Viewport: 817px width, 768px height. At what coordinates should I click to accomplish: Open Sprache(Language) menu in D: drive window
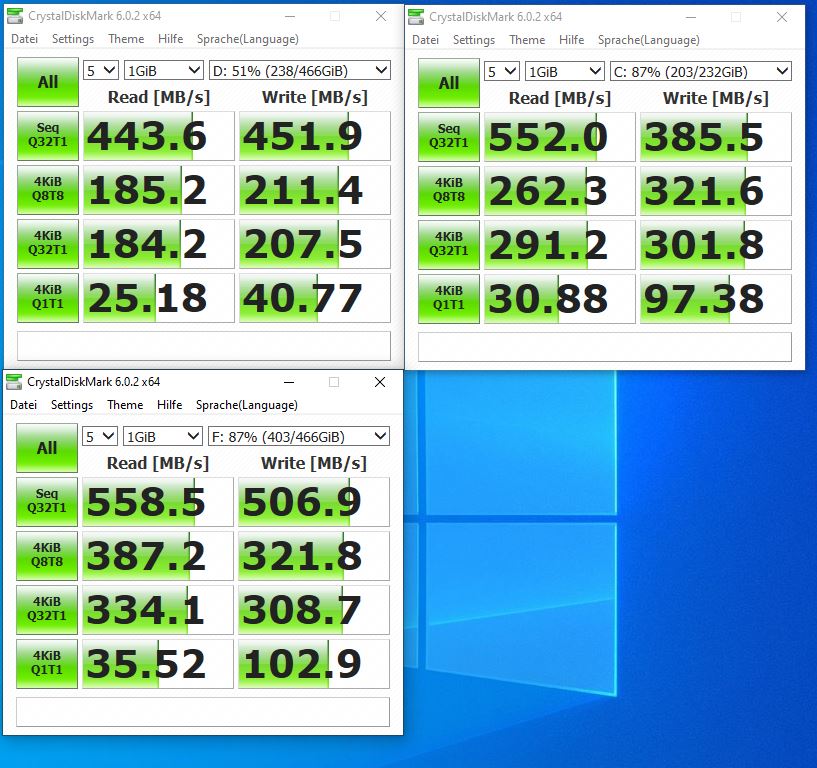(x=247, y=39)
